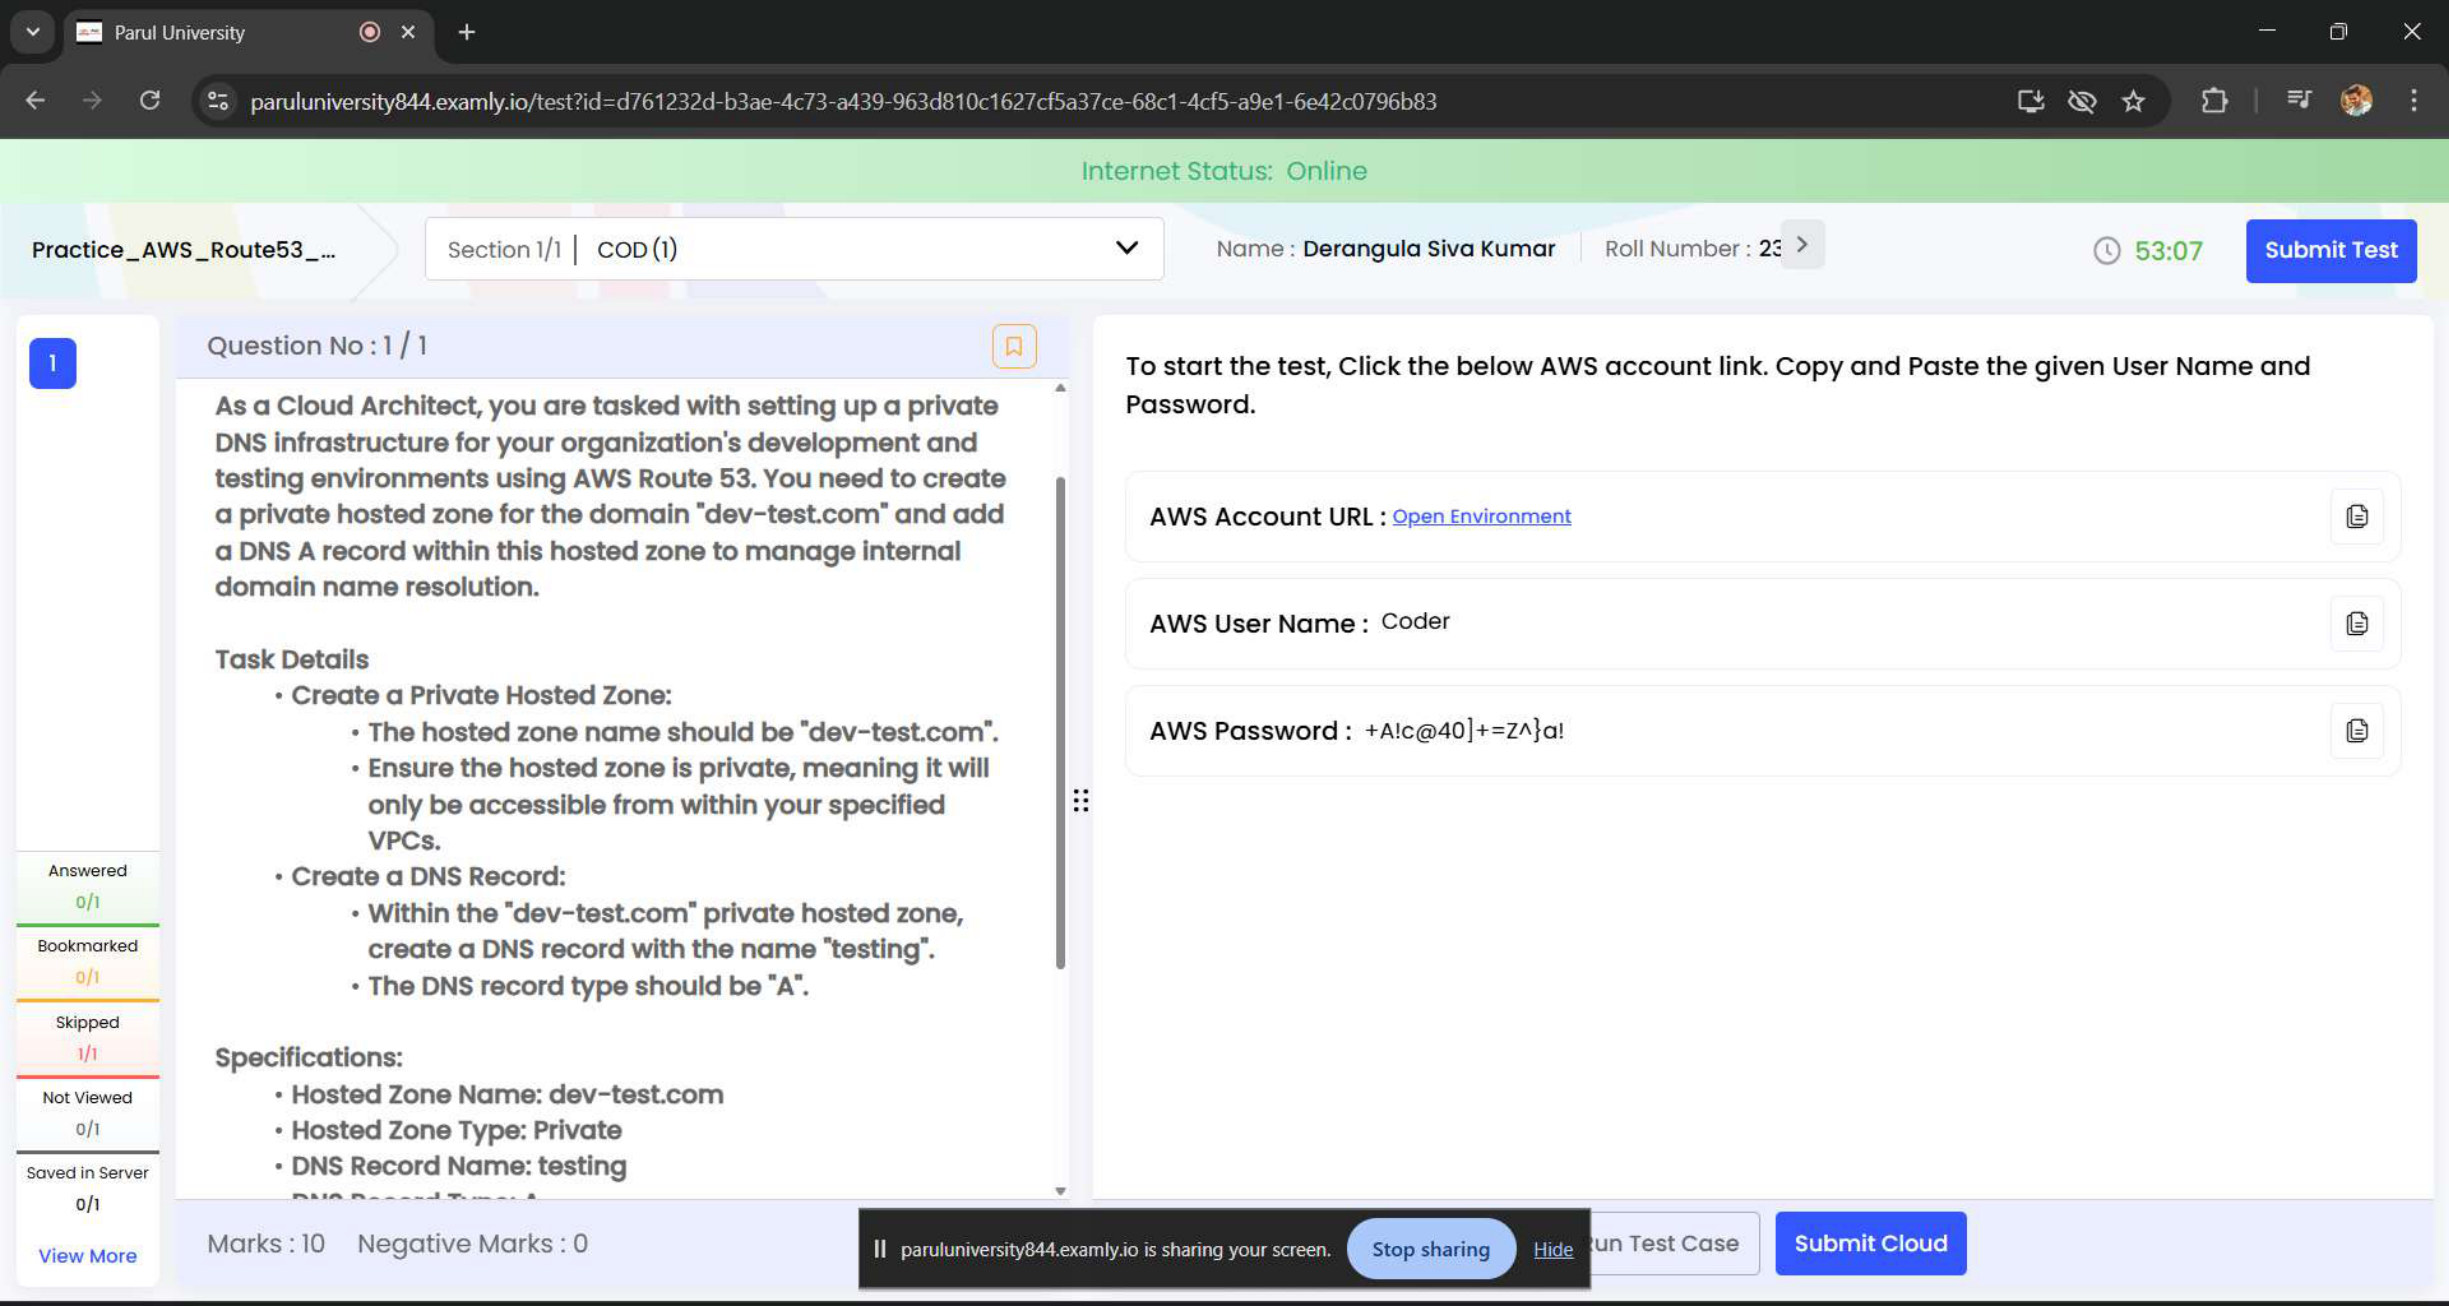Viewport: 2449px width, 1306px height.
Task: Click Submit Test button
Action: 2330,250
